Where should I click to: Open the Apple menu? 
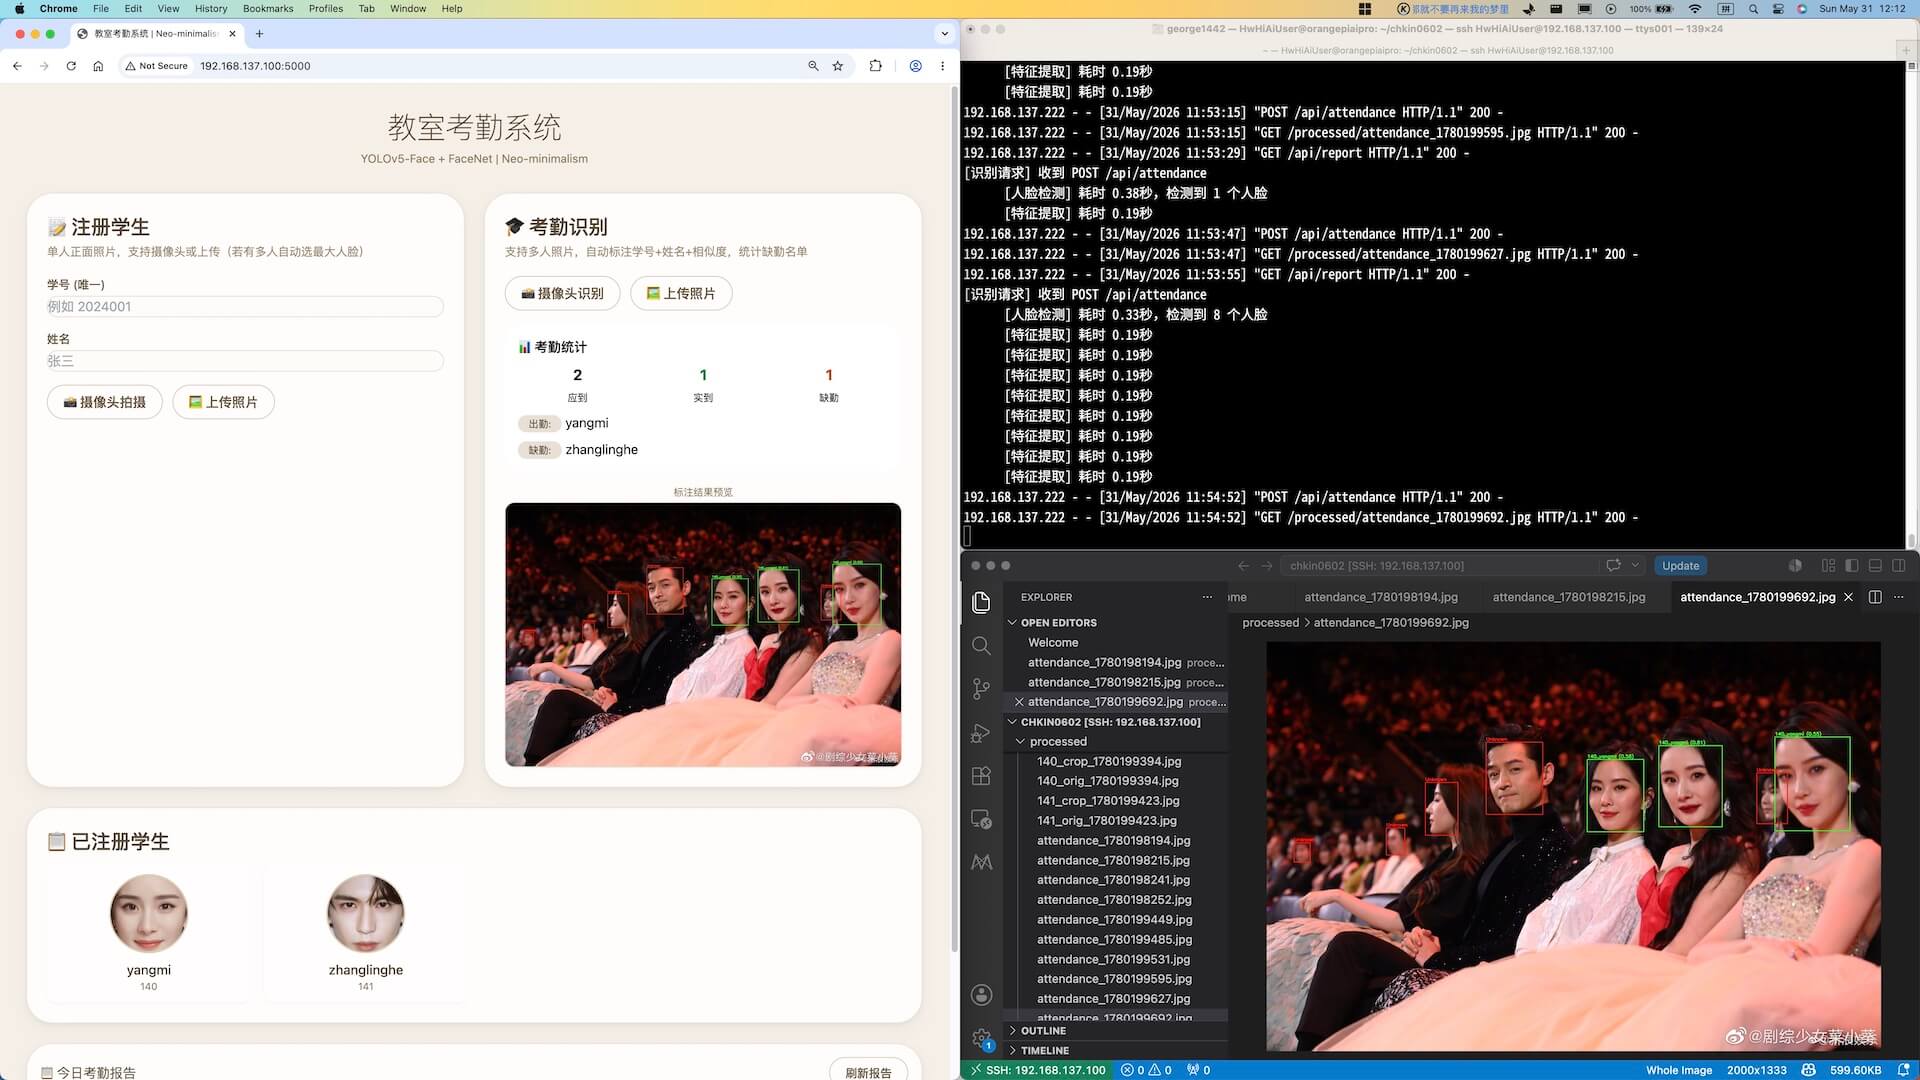(19, 8)
